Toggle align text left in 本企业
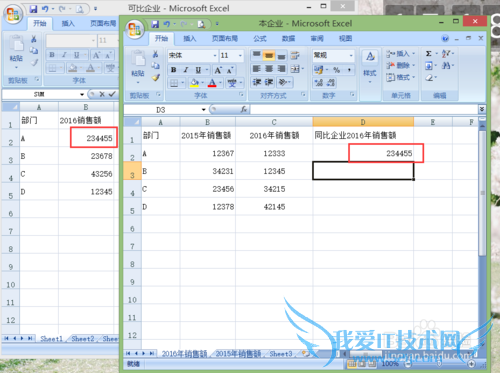The width and height of the screenshot is (500, 373). coord(256,69)
